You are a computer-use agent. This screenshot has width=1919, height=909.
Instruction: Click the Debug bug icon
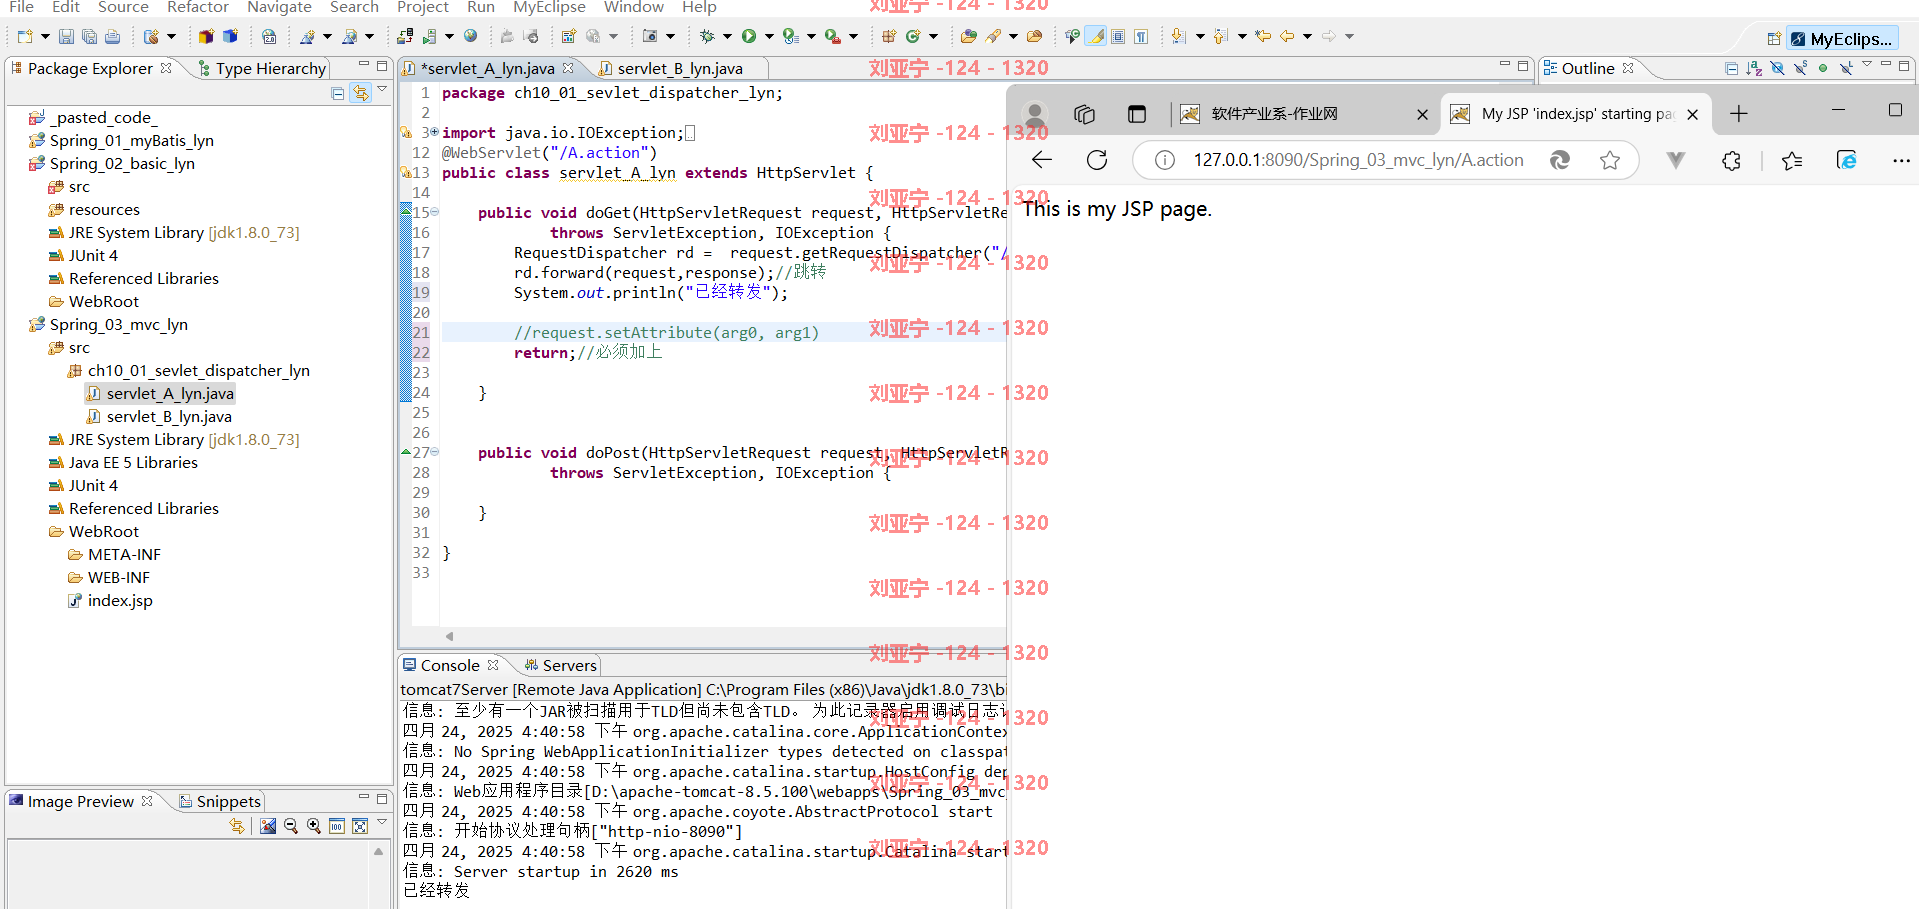tap(707, 37)
